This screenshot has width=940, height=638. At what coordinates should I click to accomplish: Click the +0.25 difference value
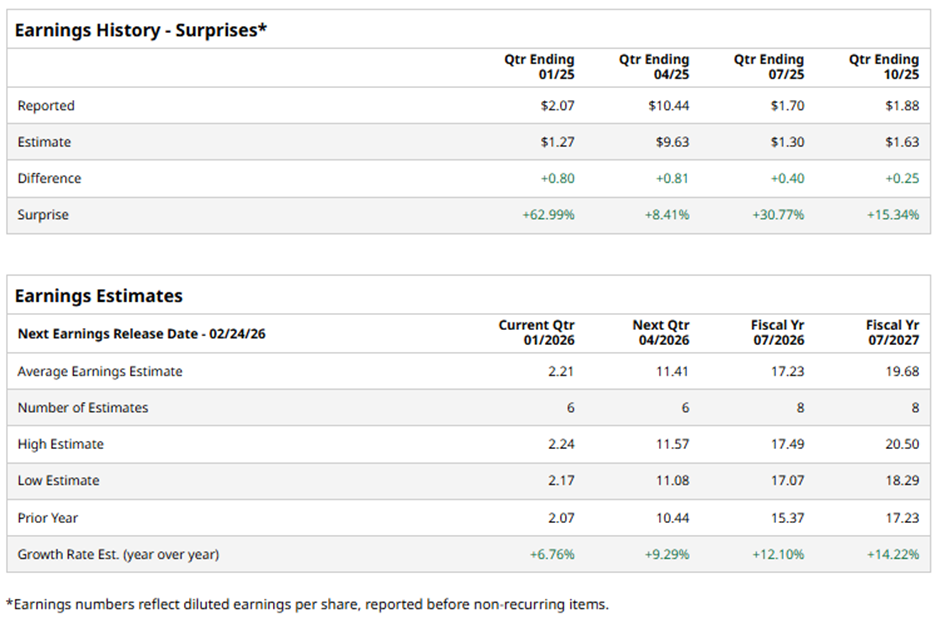901,179
